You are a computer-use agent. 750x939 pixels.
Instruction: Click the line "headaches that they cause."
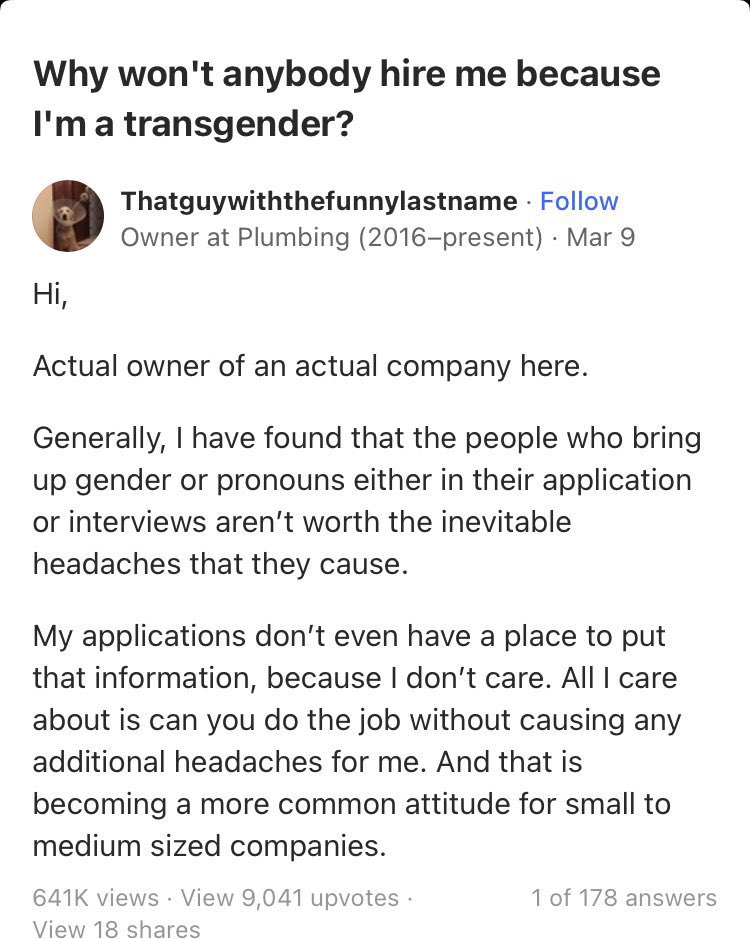pos(221,563)
